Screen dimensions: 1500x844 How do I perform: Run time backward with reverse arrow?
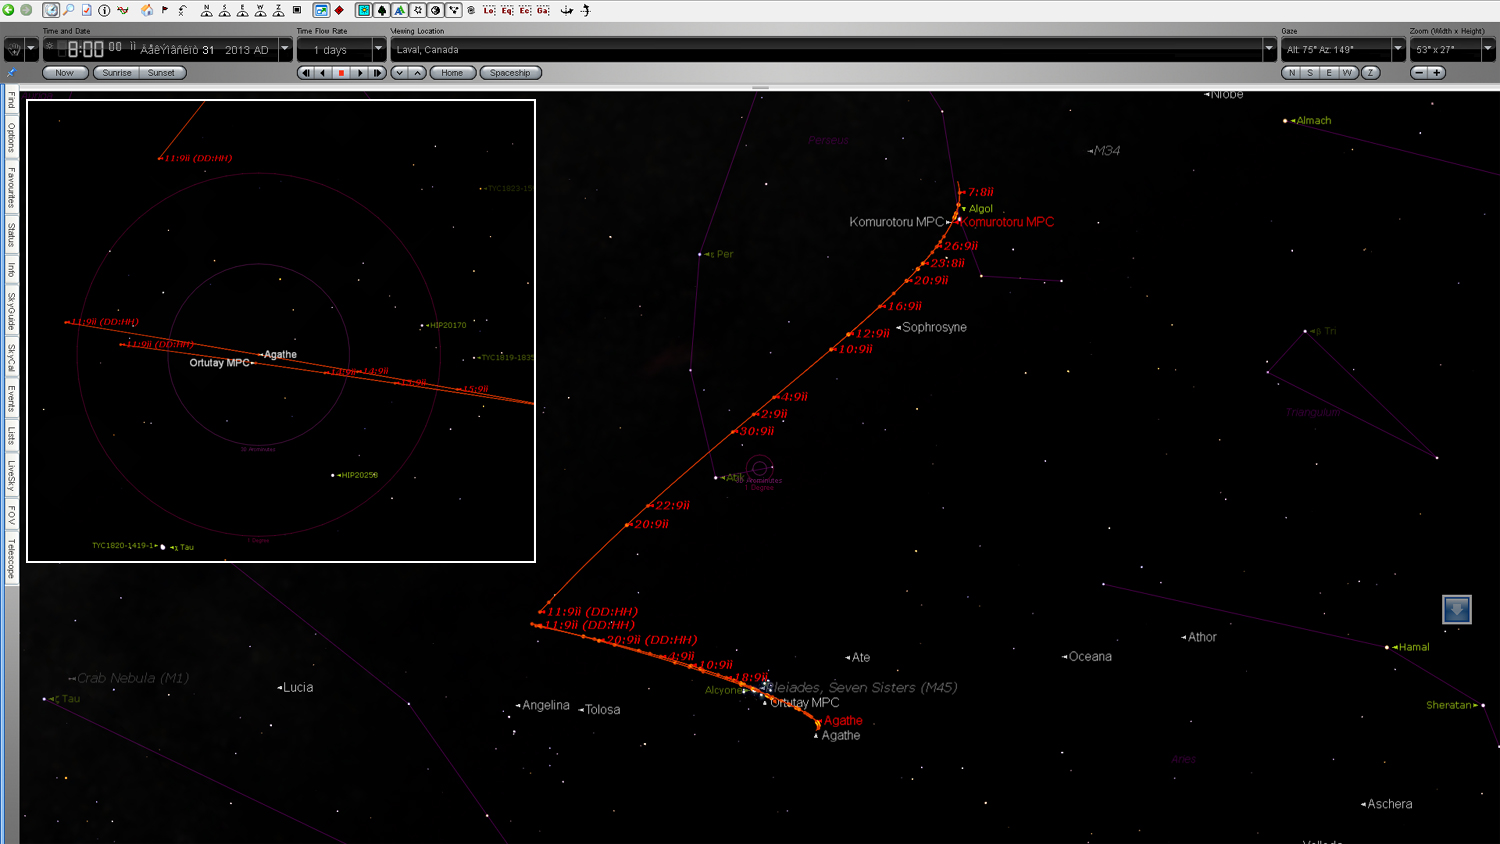tap(323, 73)
